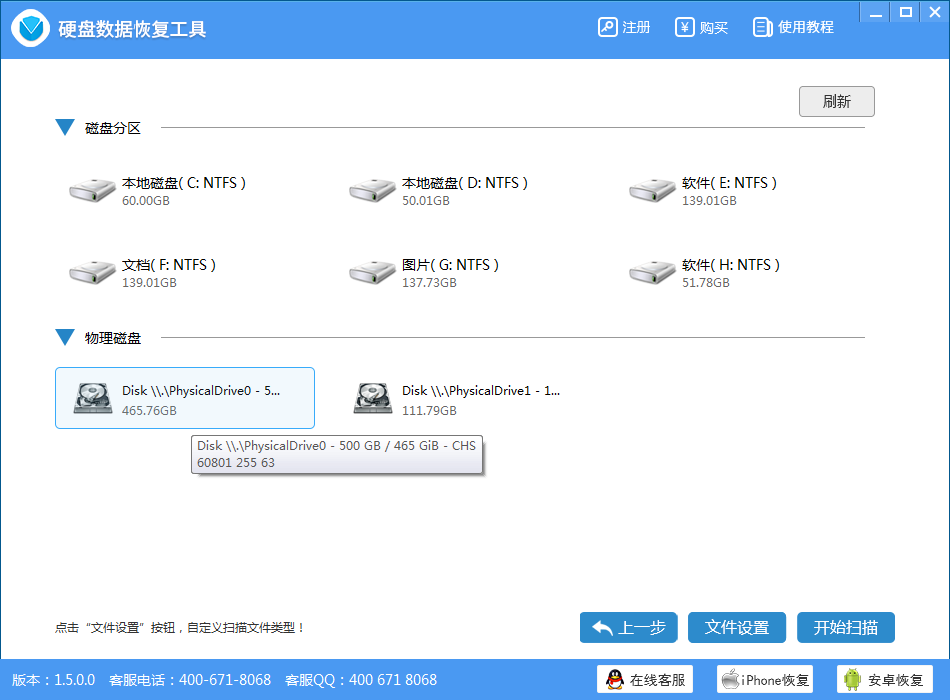This screenshot has height=700, width=950.
Task: Open the 使用教程 tutorial link
Action: click(793, 27)
